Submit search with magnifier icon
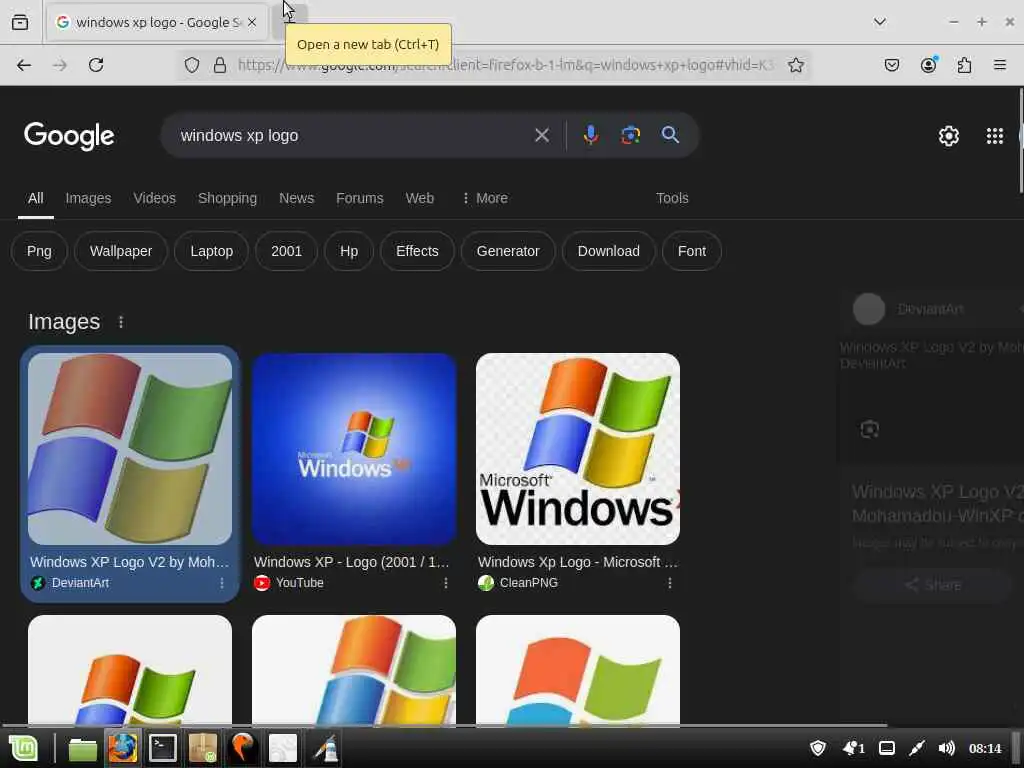 click(x=670, y=135)
